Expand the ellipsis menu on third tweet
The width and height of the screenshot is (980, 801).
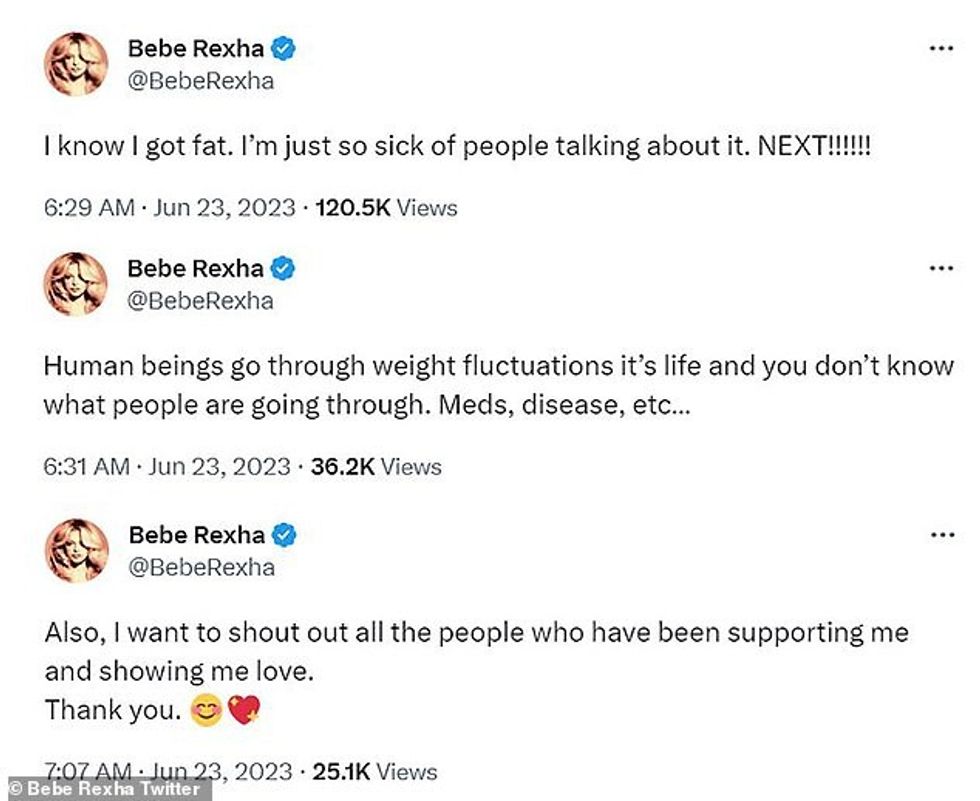pos(941,535)
